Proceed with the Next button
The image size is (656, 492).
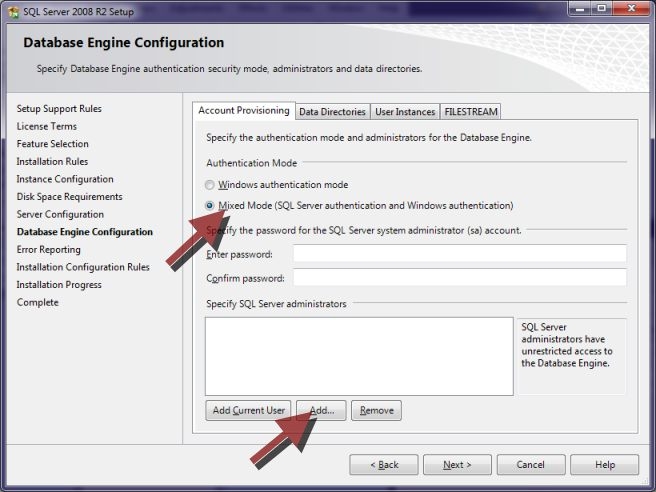(x=457, y=465)
